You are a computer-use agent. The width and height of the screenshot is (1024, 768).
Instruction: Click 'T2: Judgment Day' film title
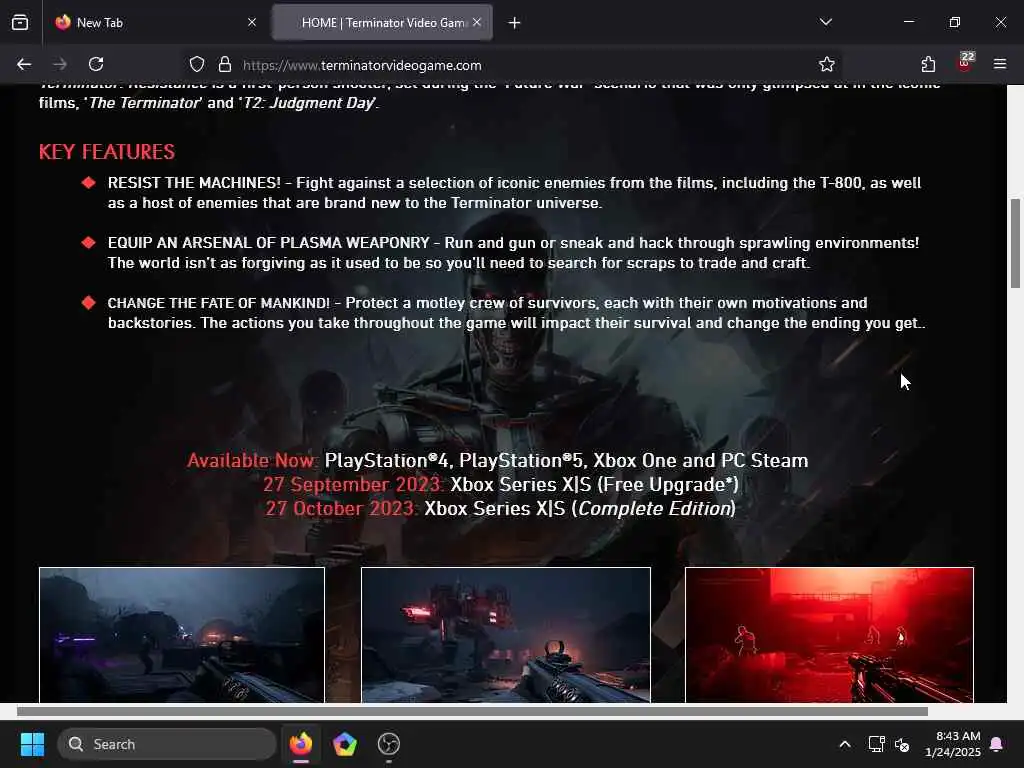[x=308, y=103]
